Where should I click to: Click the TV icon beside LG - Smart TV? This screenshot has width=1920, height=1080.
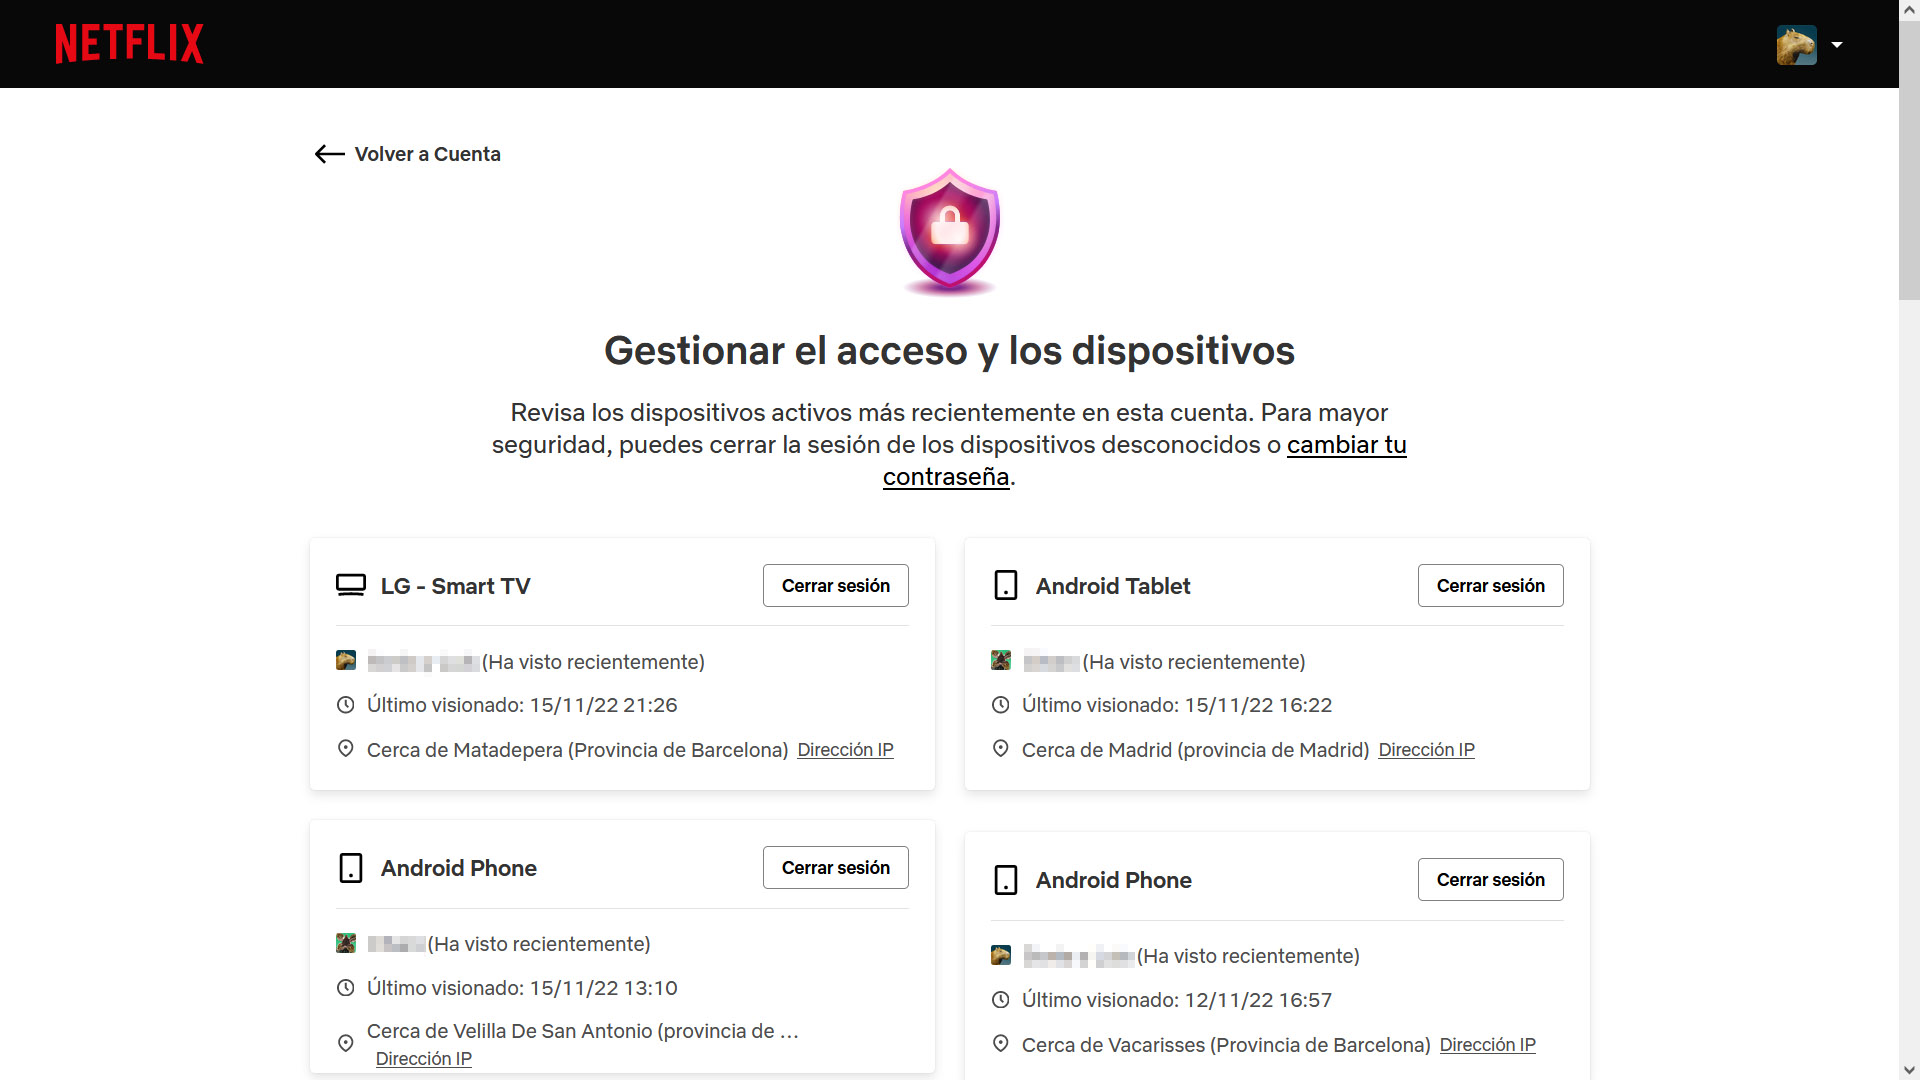pos(350,585)
